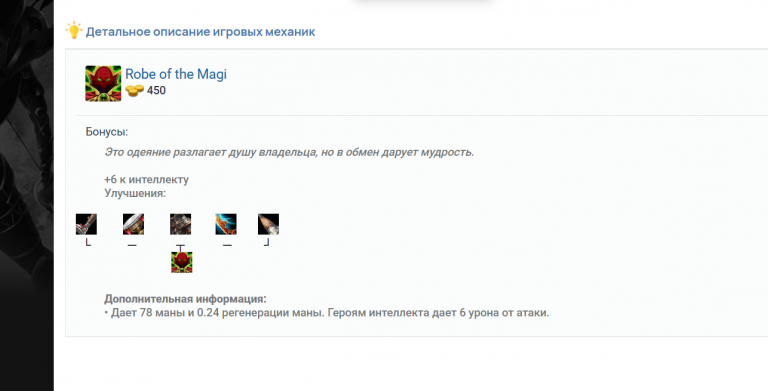This screenshot has width=768, height=391.
Task: Click the gold coins icon beside 450
Action: pyautogui.click(x=135, y=91)
